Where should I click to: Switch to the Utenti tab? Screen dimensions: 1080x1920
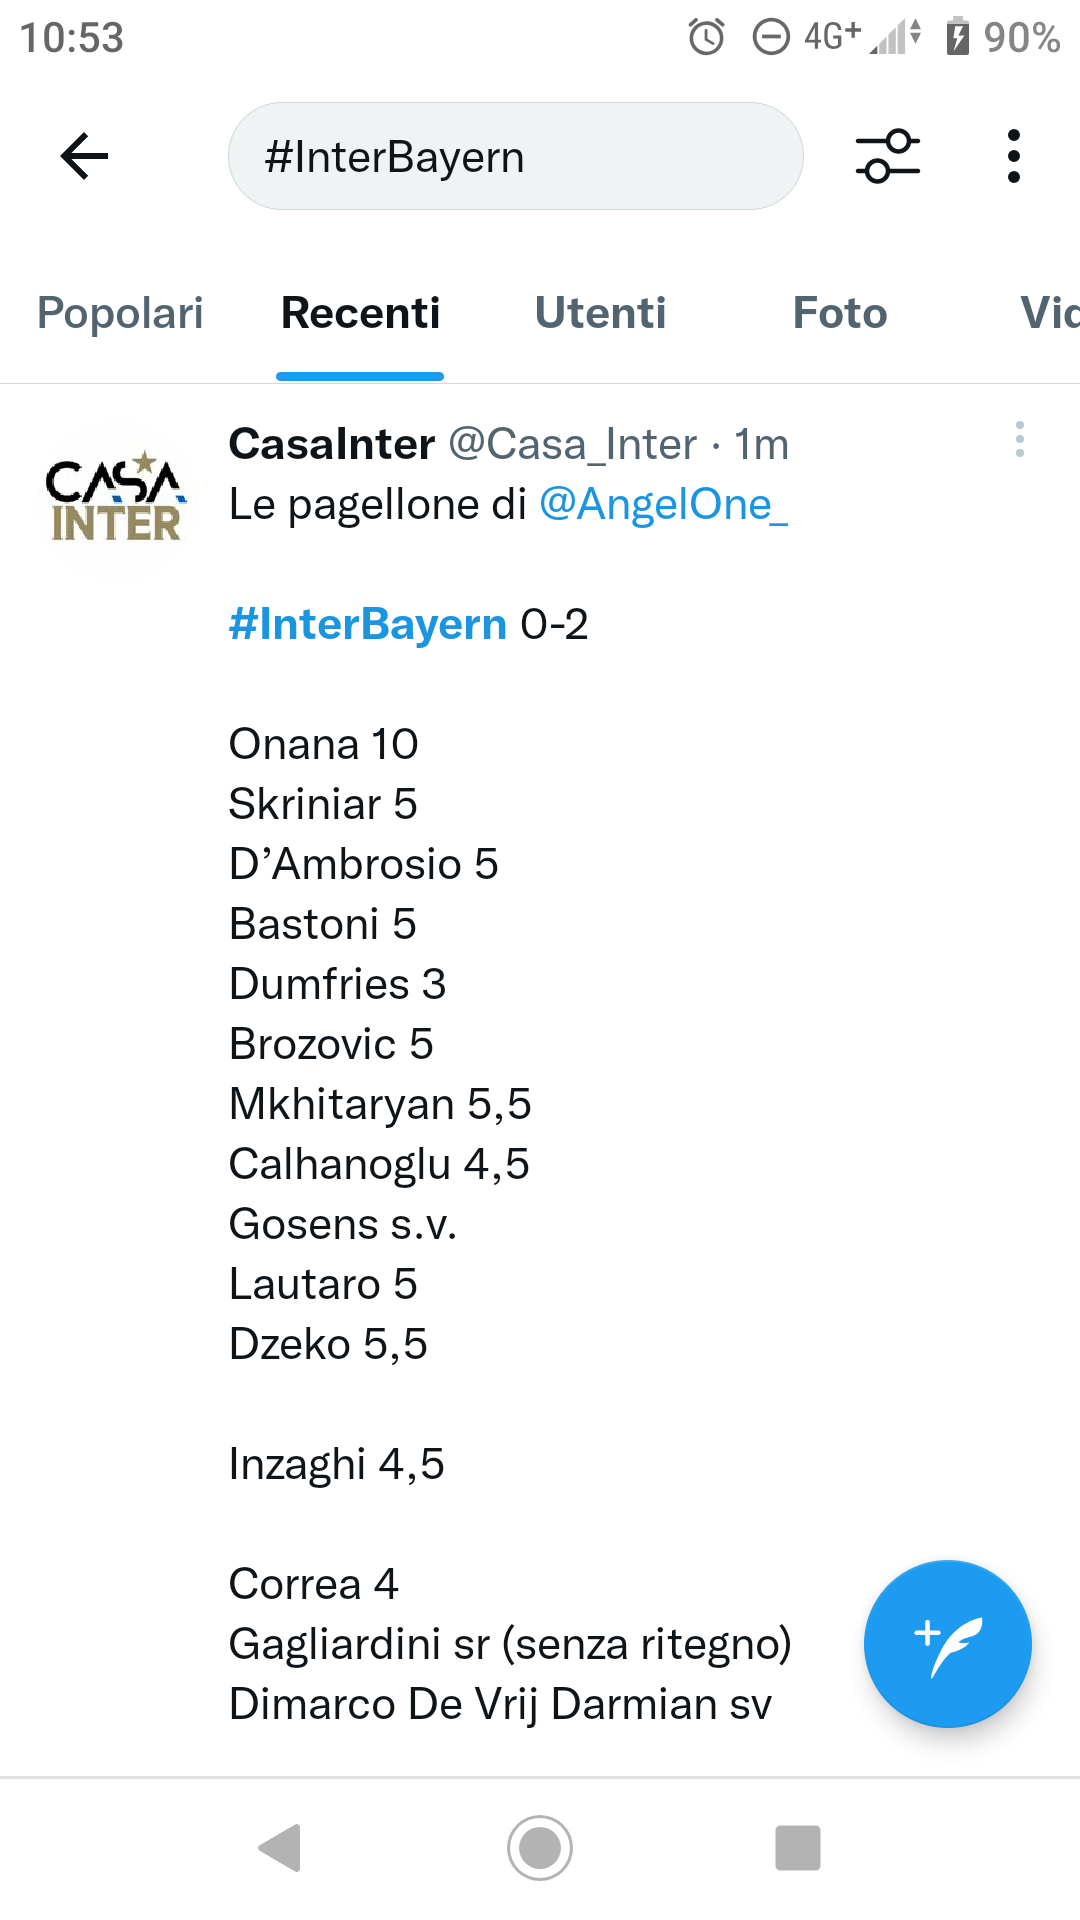coord(600,313)
